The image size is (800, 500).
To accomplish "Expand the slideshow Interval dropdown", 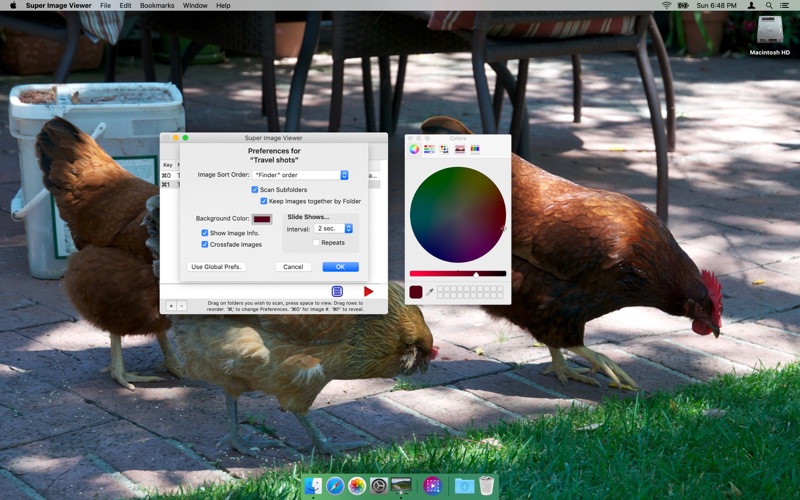I will tap(334, 229).
